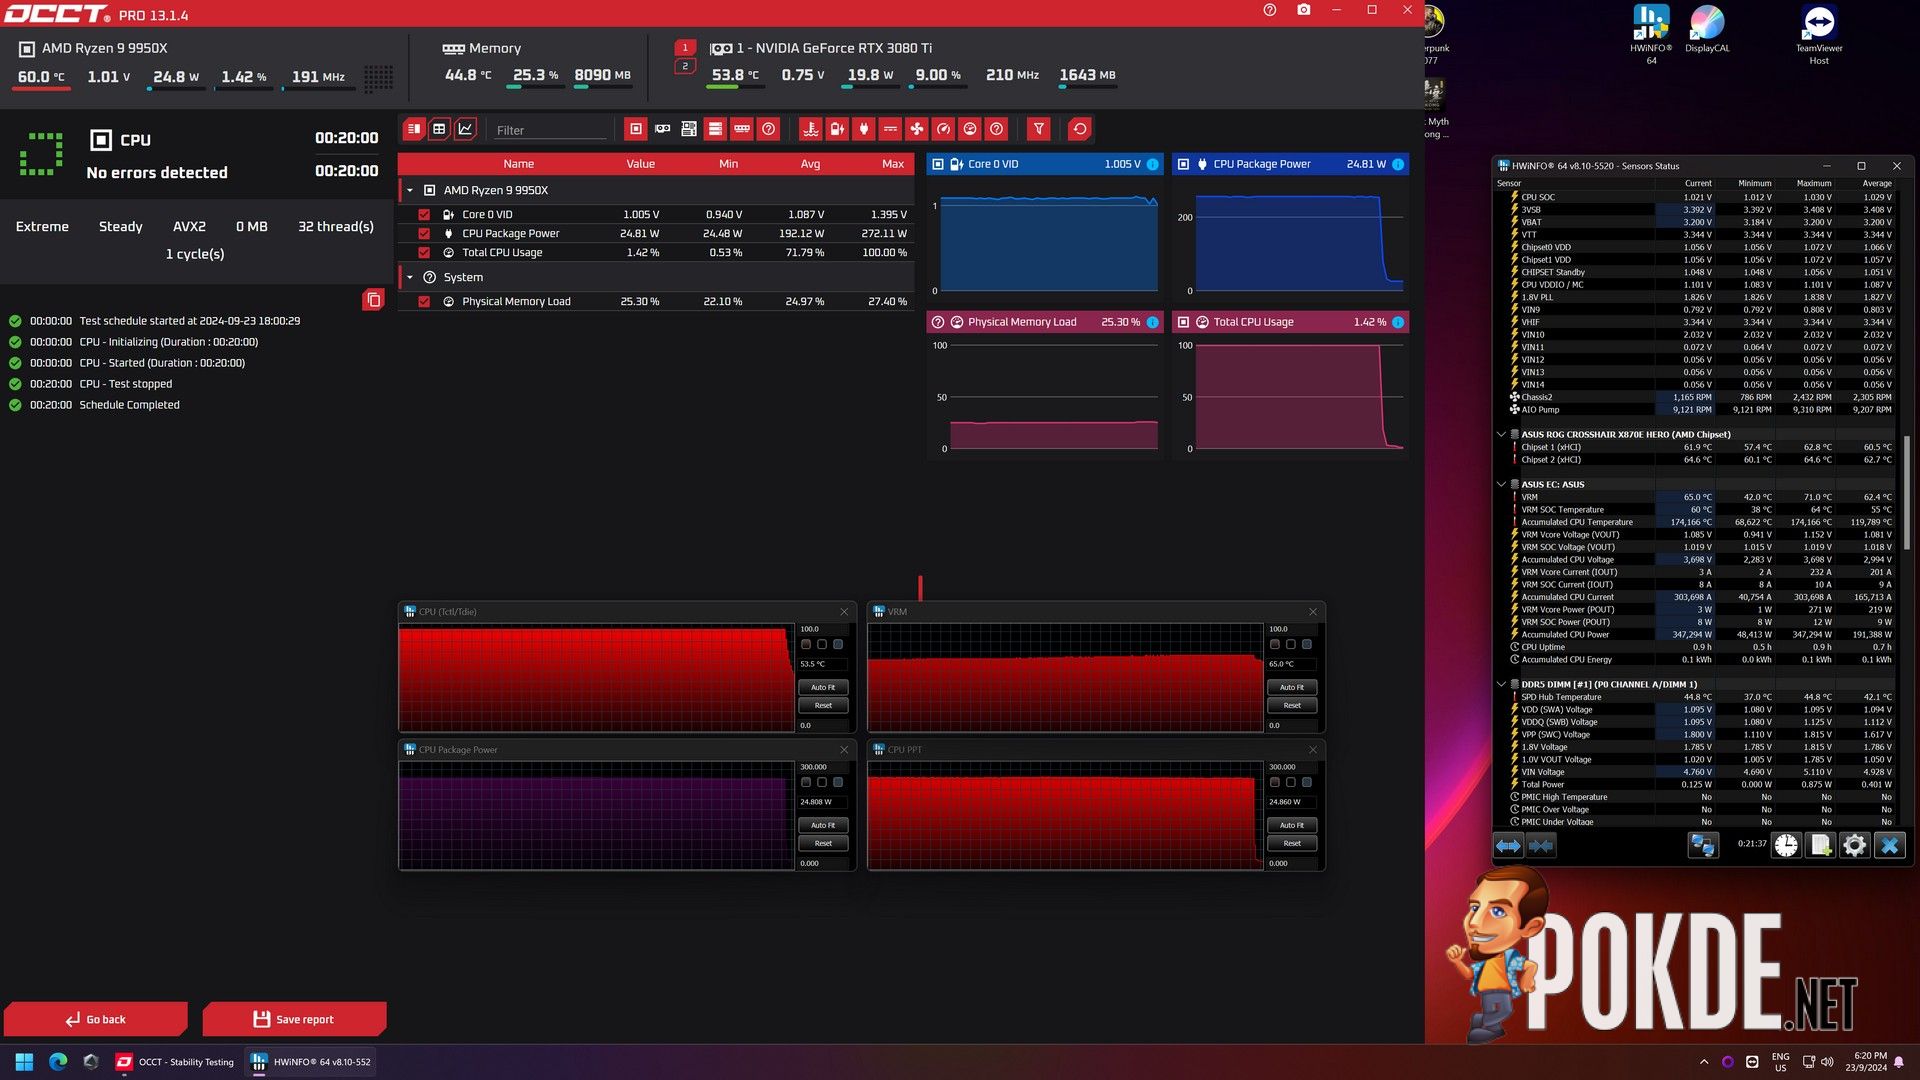This screenshot has width=1920, height=1080.
Task: Copy the test log with the copy icon
Action: (373, 300)
